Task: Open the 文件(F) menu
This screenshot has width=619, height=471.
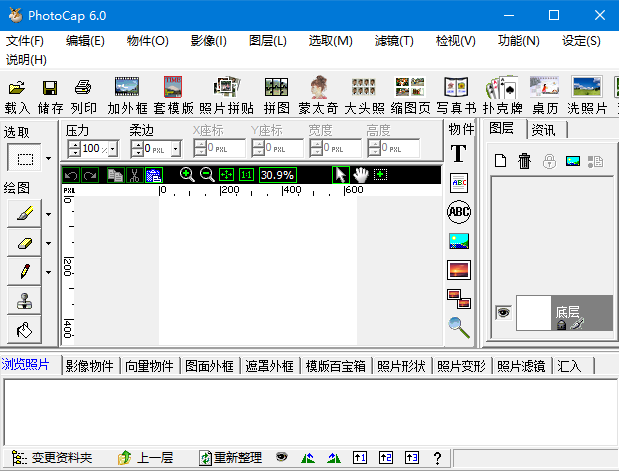Action: (25, 41)
